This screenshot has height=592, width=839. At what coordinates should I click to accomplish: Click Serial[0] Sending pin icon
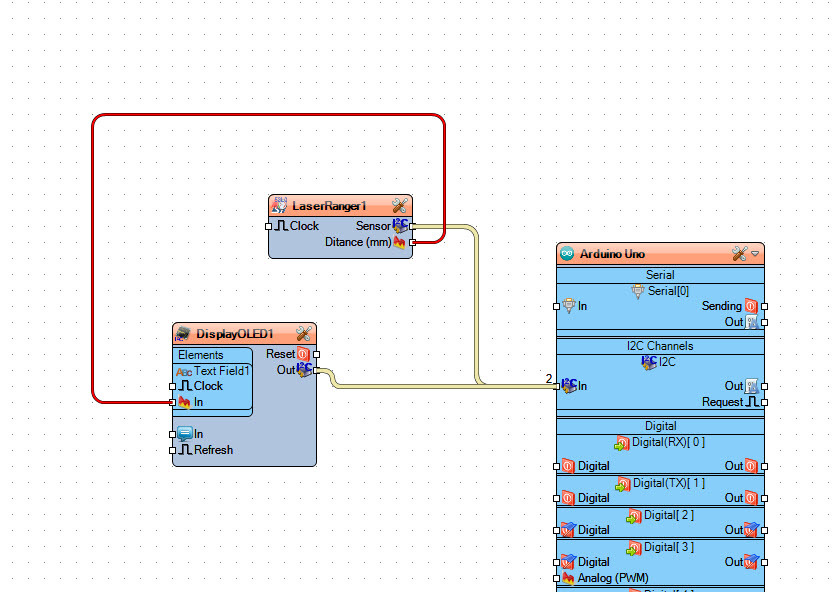click(751, 306)
